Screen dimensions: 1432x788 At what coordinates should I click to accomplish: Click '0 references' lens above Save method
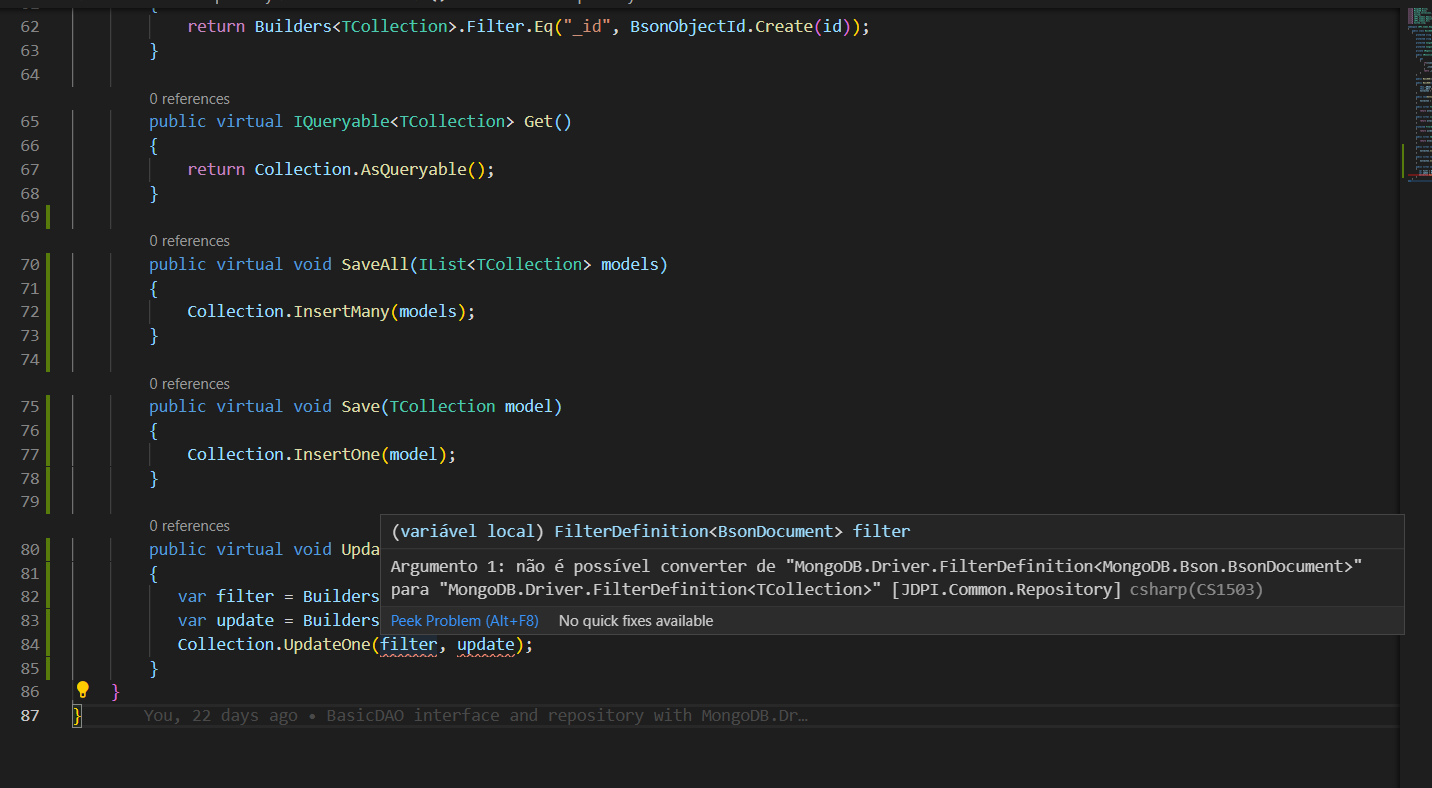pyautogui.click(x=189, y=384)
